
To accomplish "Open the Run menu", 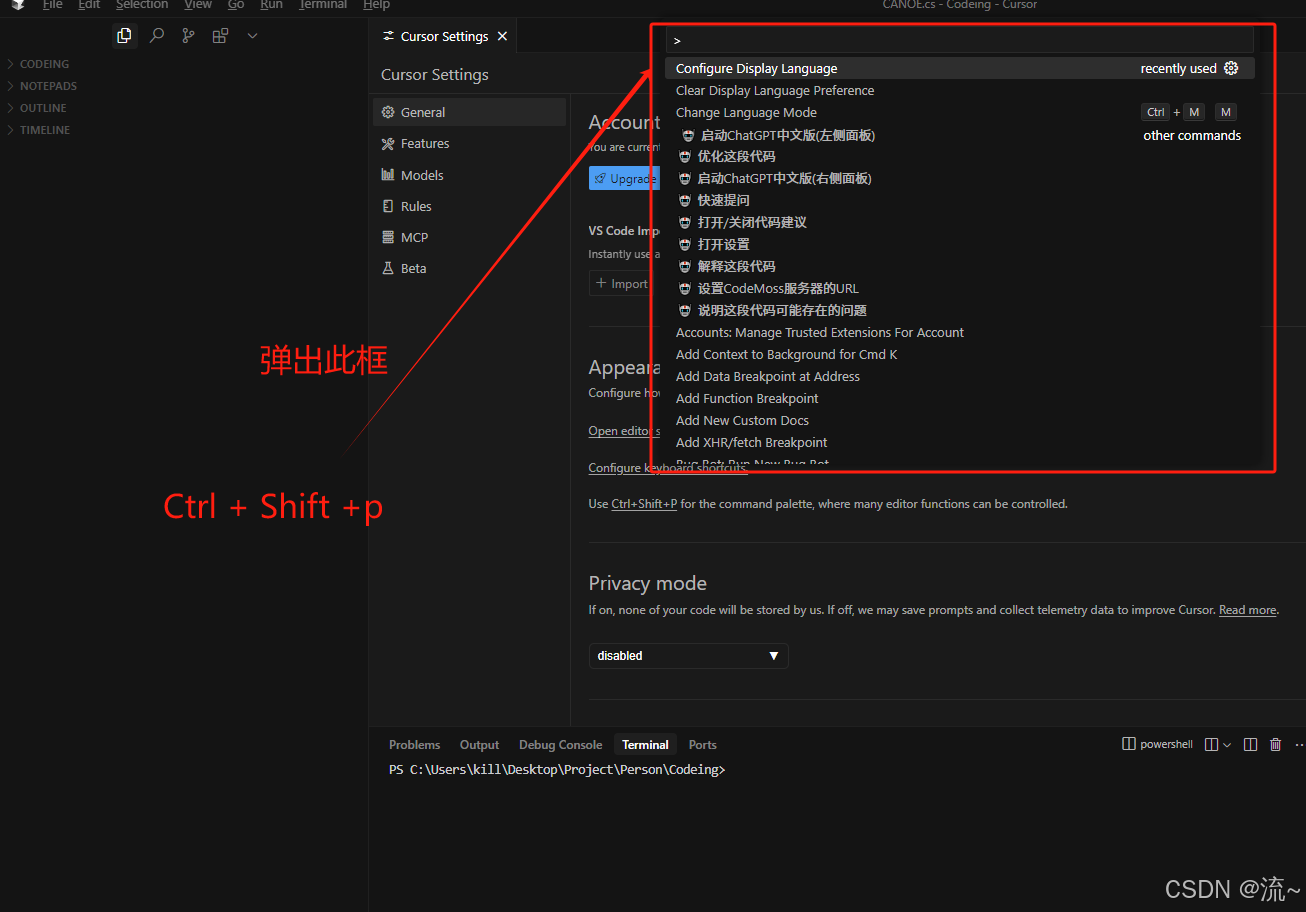I will pyautogui.click(x=271, y=5).
